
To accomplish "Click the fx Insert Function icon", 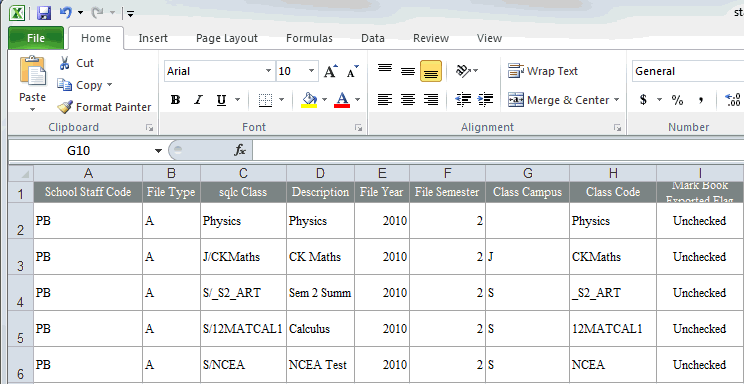I will (x=240, y=150).
